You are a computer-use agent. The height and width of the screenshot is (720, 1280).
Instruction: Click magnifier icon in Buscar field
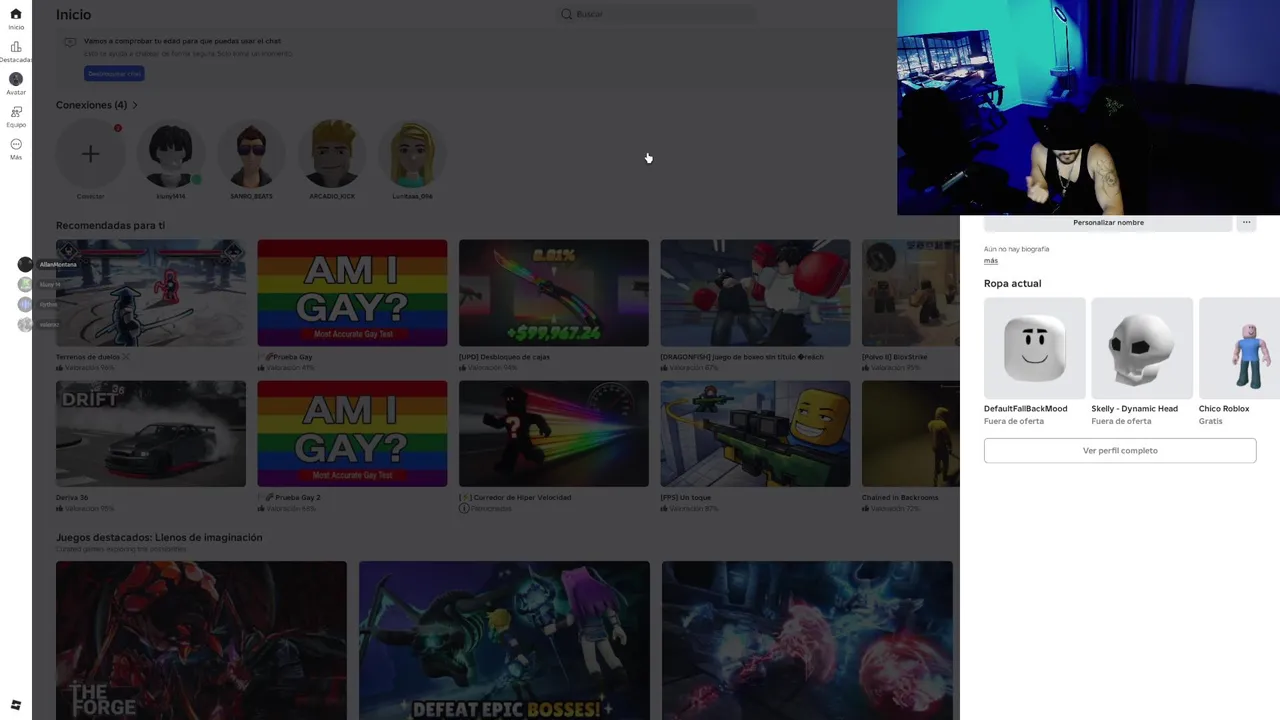tap(566, 14)
